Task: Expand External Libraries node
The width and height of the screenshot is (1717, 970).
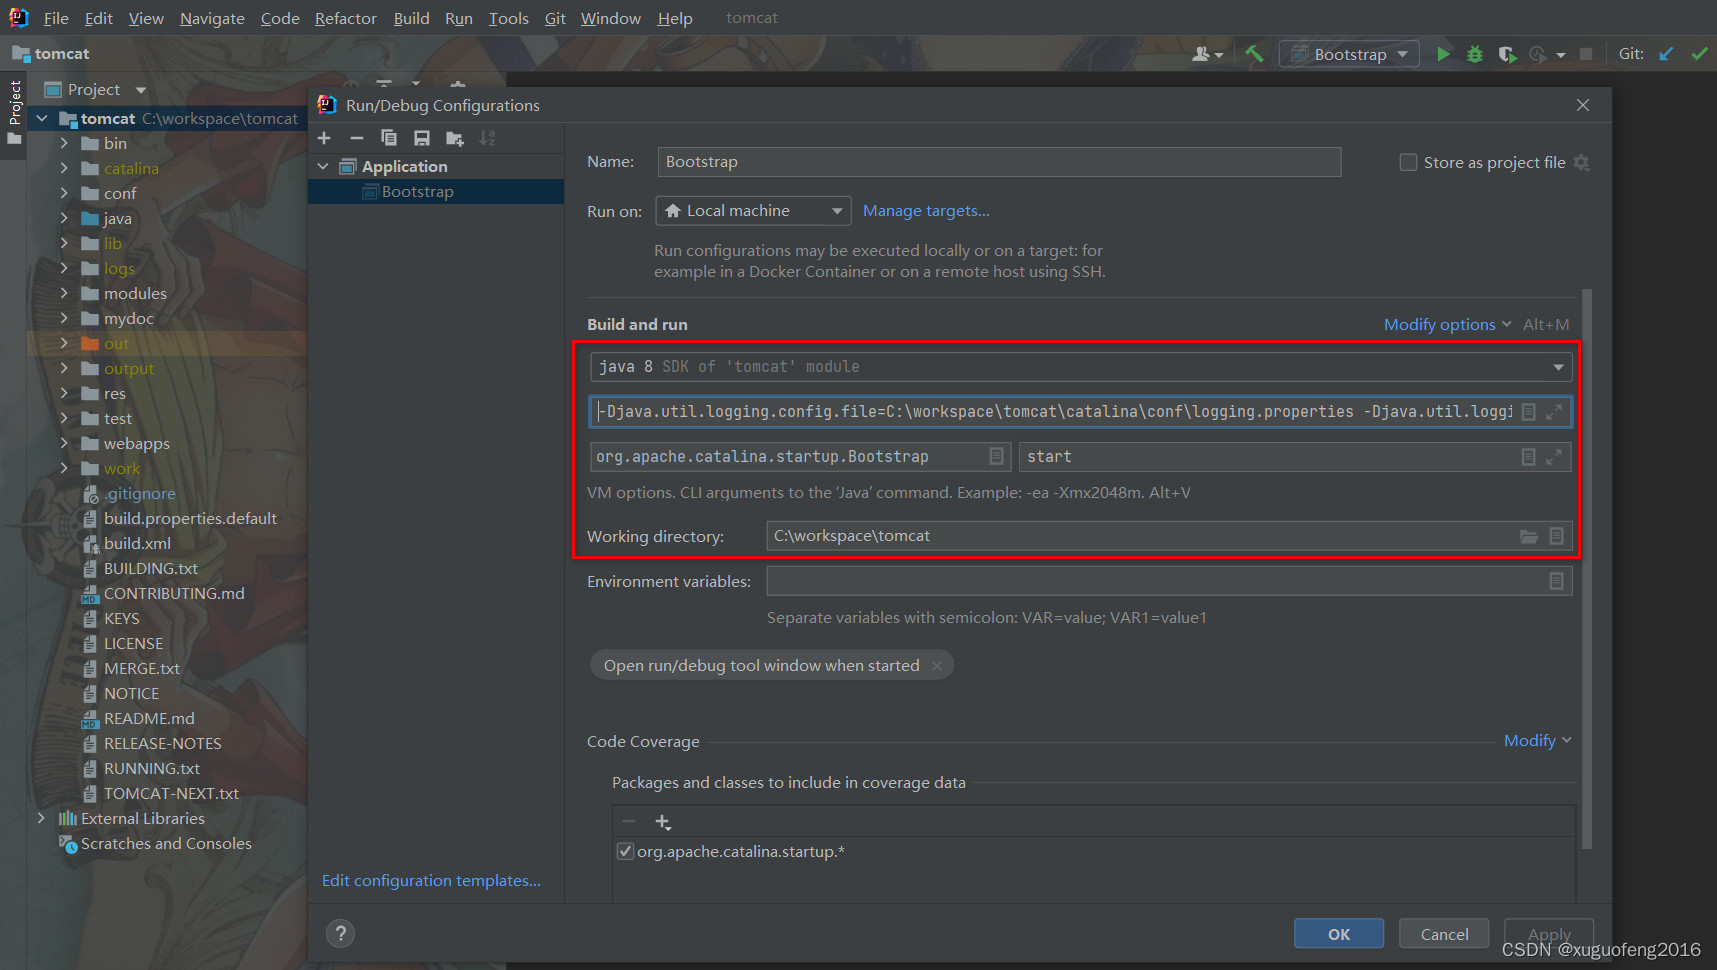Action: coord(41,818)
